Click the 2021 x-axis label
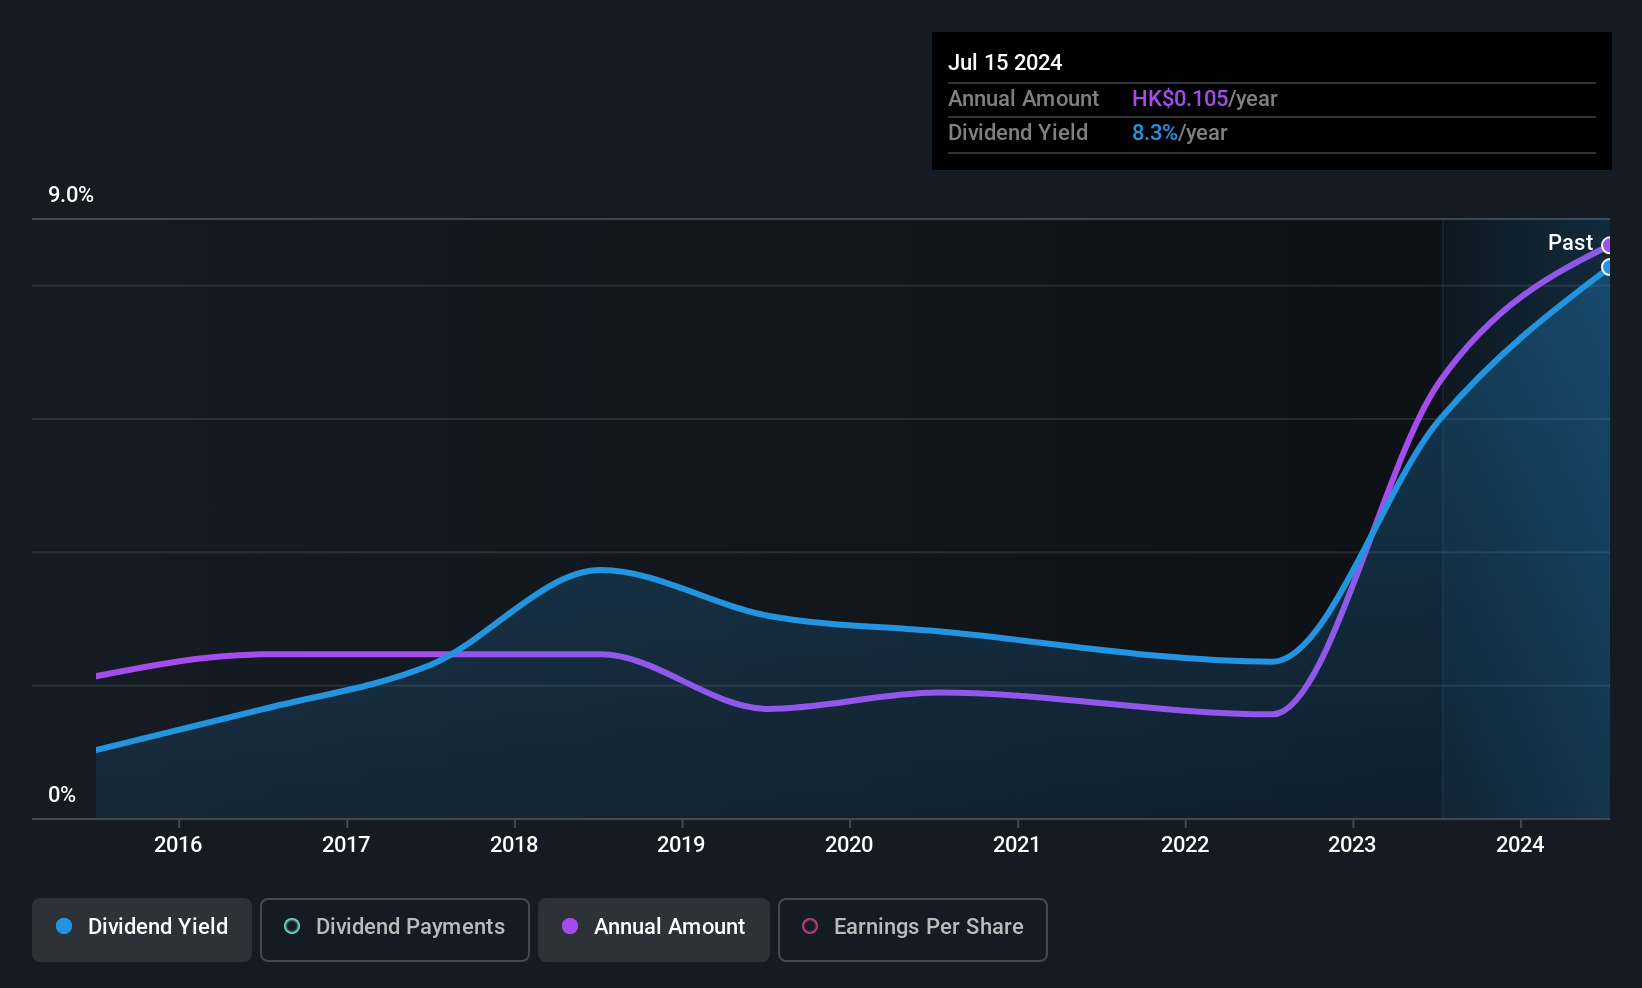 point(1017,845)
